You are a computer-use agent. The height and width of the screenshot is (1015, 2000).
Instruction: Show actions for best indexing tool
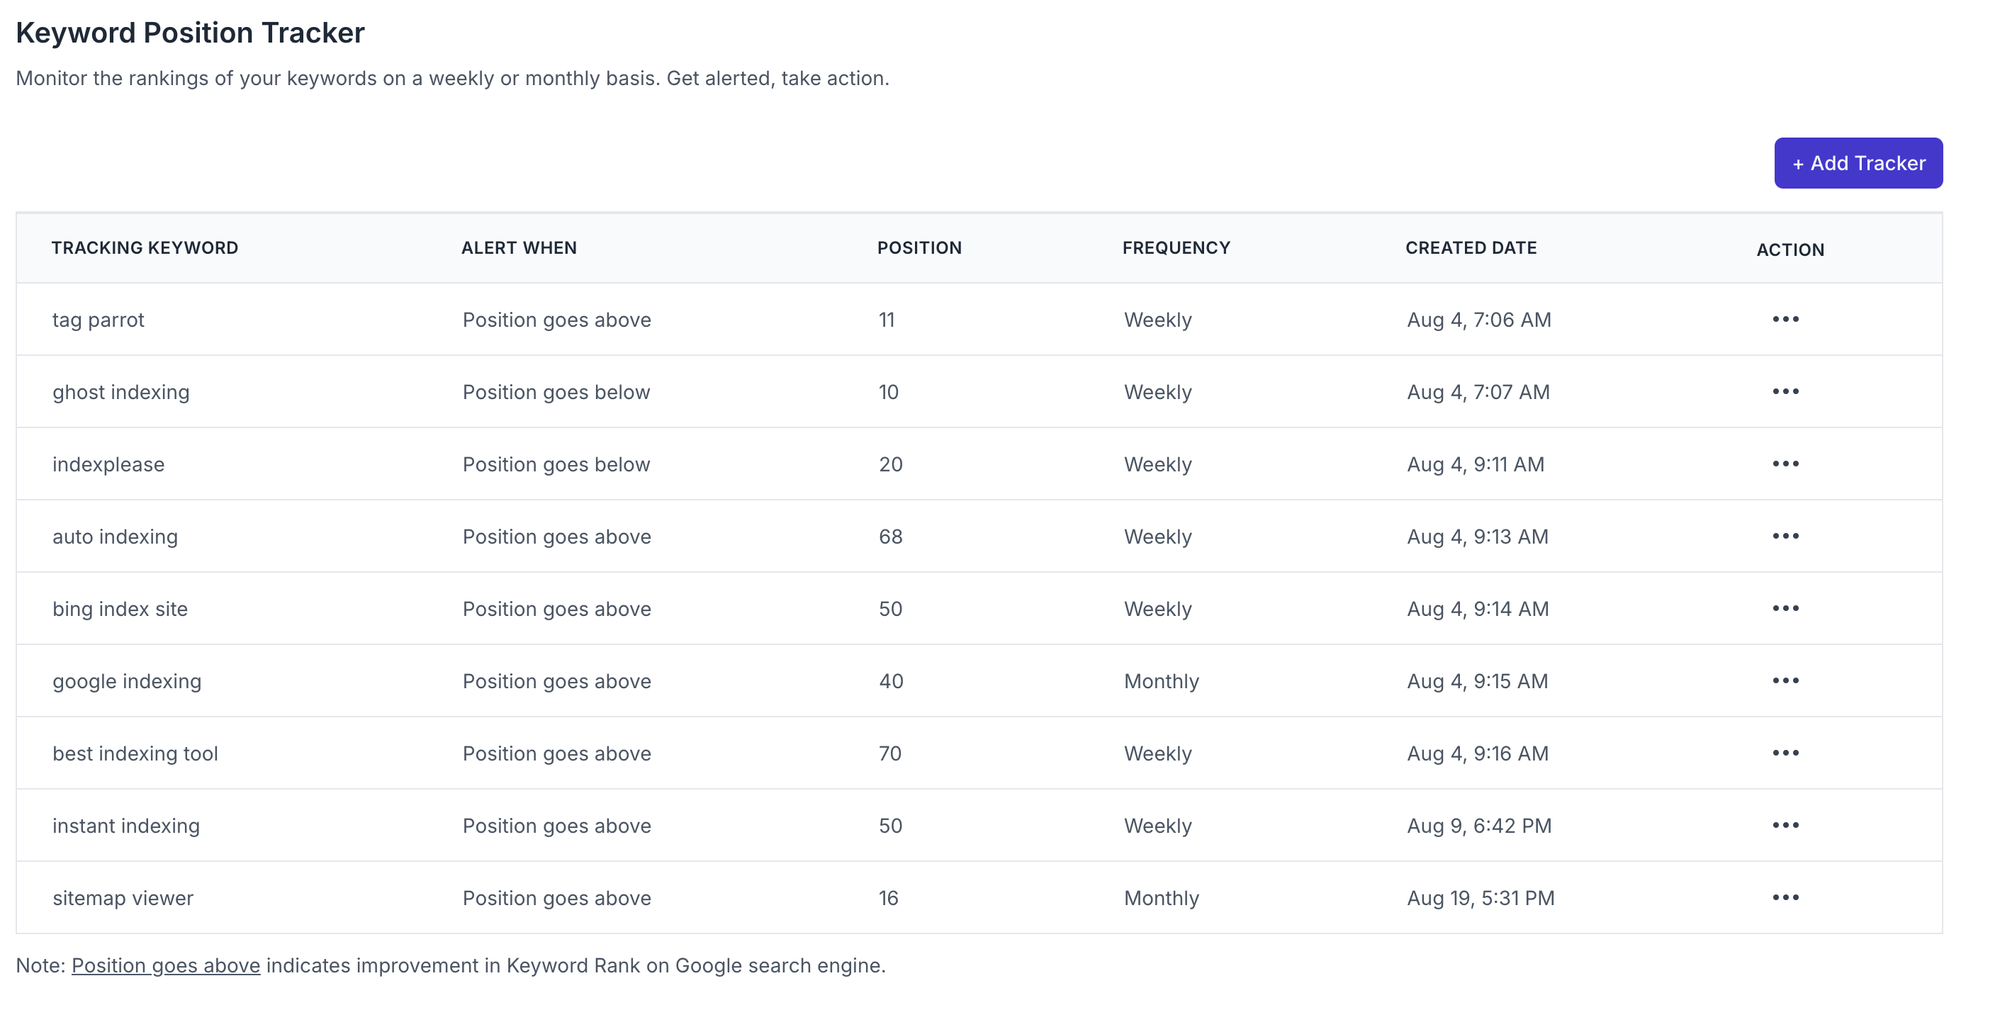(1785, 753)
